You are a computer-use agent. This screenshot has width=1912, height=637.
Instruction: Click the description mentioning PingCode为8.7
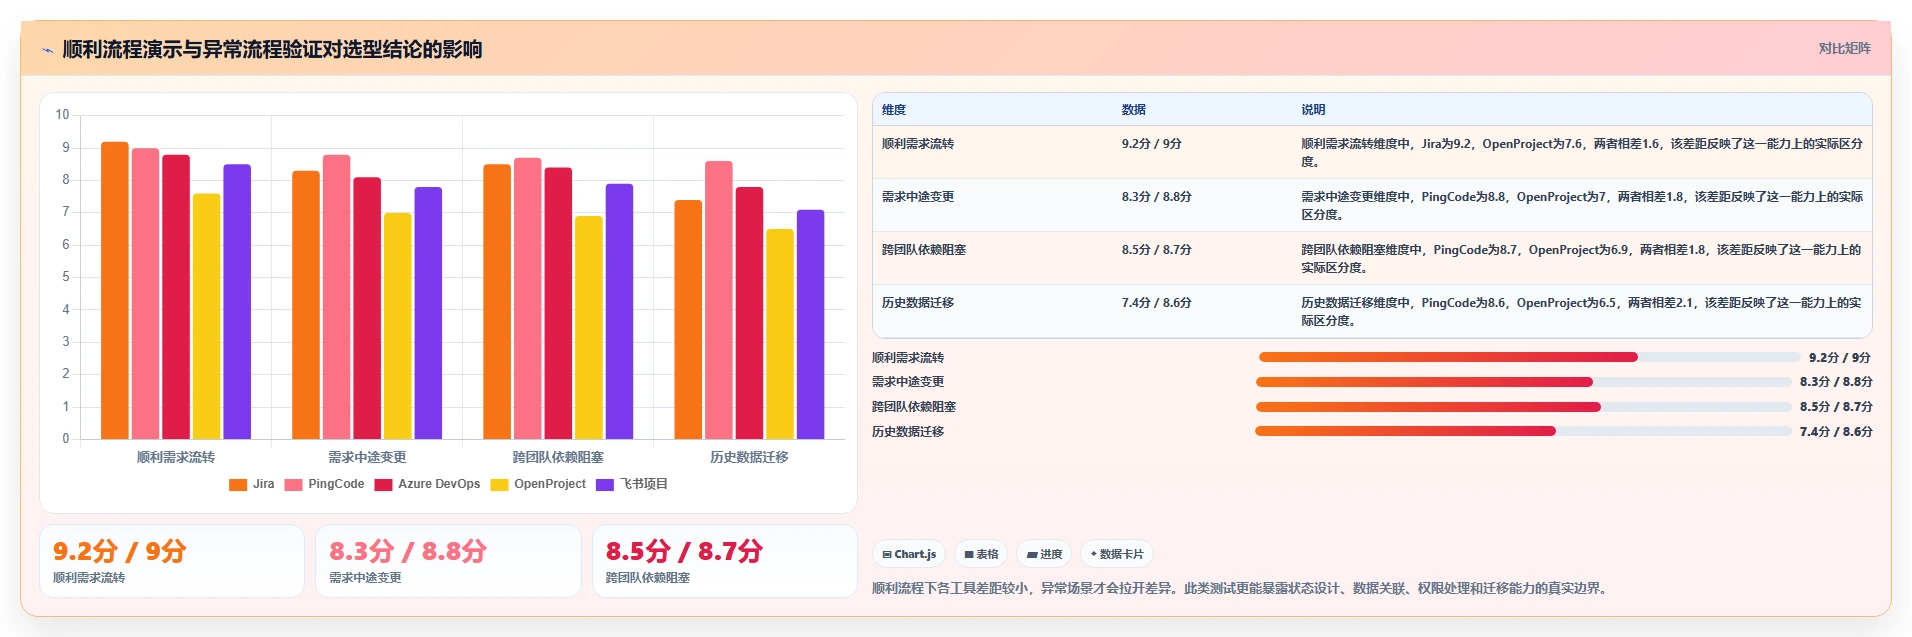(x=1581, y=259)
